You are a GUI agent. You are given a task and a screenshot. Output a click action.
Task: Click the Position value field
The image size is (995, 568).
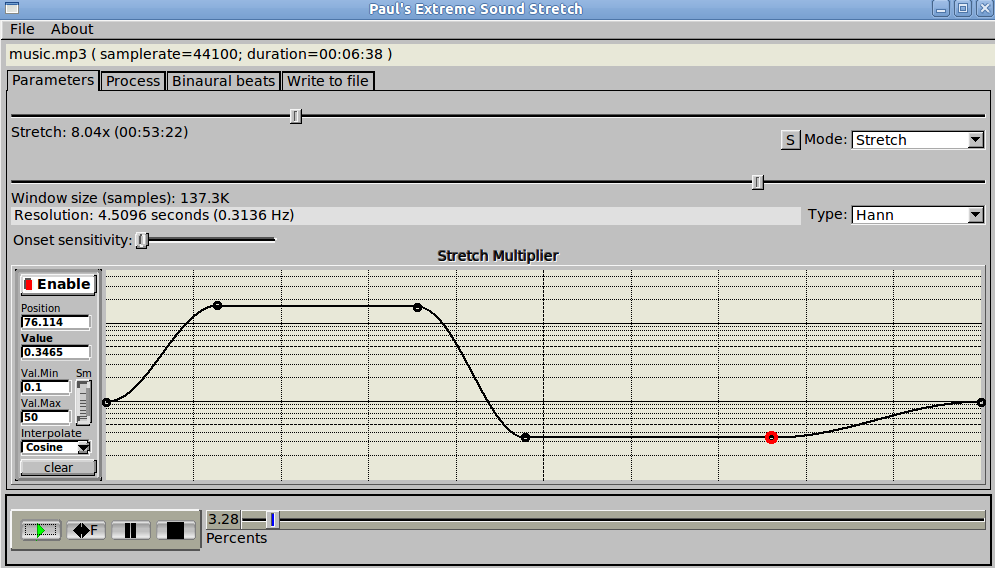[55, 322]
